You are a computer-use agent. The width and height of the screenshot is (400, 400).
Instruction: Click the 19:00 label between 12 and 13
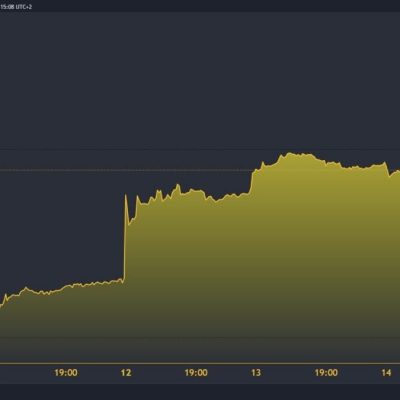(x=196, y=372)
